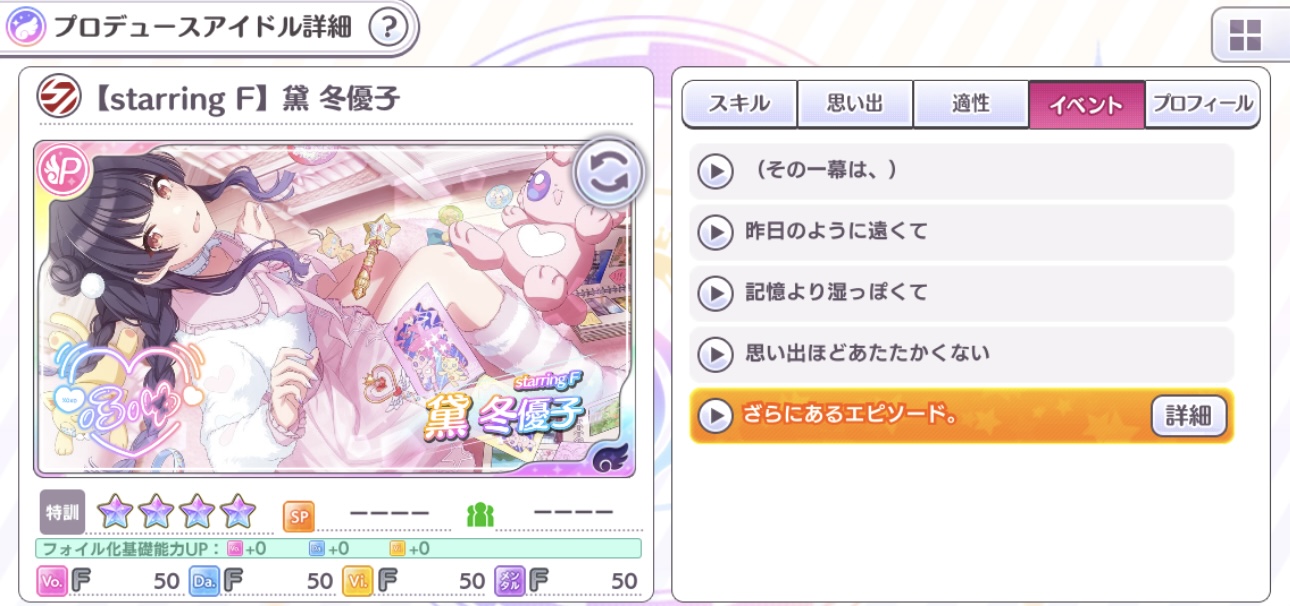
Task: Select the イベント tab
Action: click(x=1086, y=104)
